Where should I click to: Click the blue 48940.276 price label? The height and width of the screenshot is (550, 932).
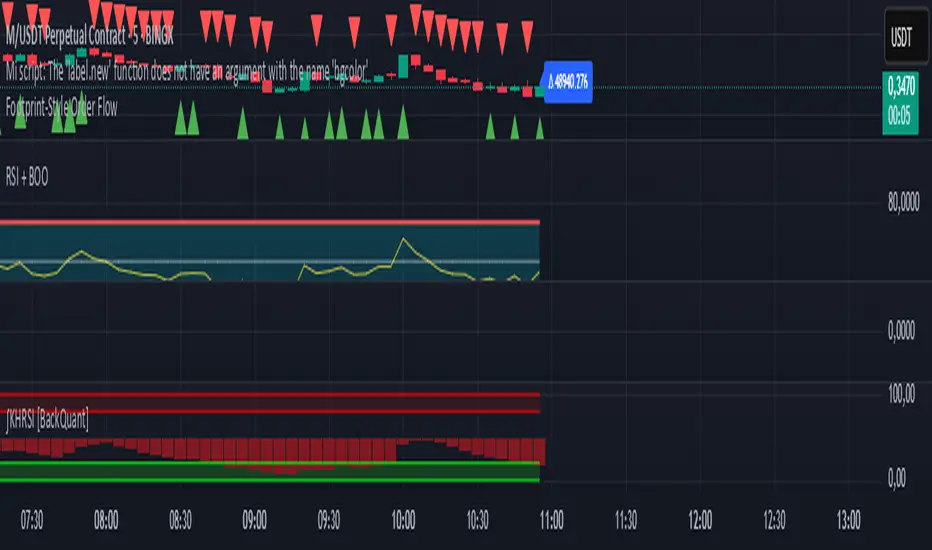click(568, 81)
